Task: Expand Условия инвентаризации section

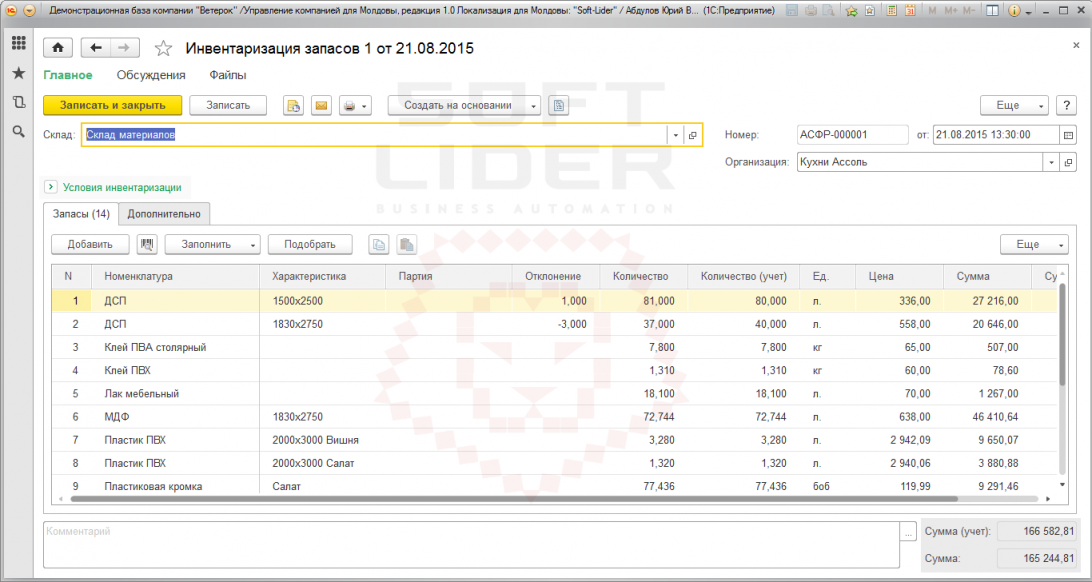Action: coord(50,187)
